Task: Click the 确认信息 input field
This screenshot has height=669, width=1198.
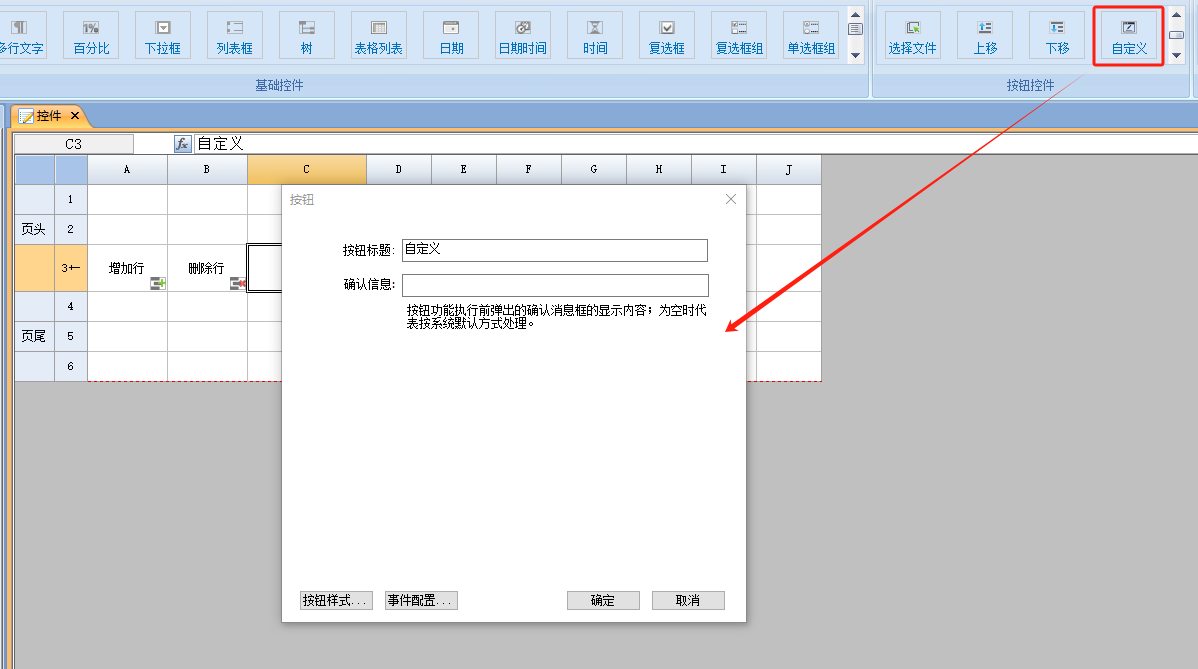Action: (555, 285)
